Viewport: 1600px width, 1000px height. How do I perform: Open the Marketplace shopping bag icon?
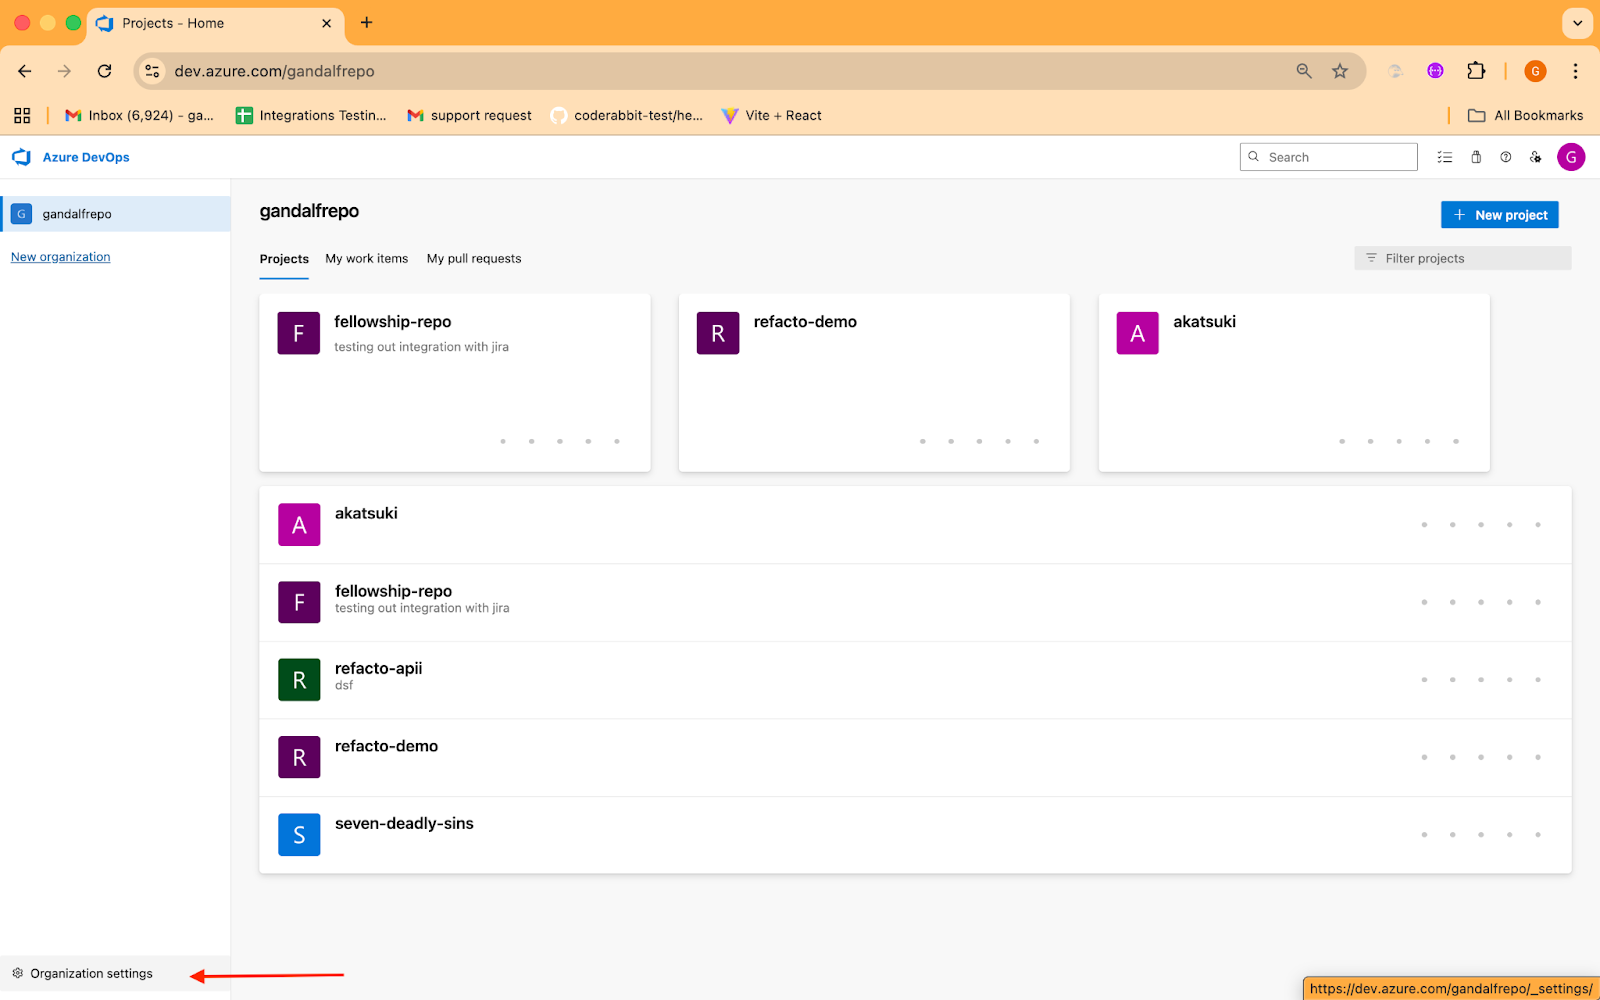point(1476,157)
